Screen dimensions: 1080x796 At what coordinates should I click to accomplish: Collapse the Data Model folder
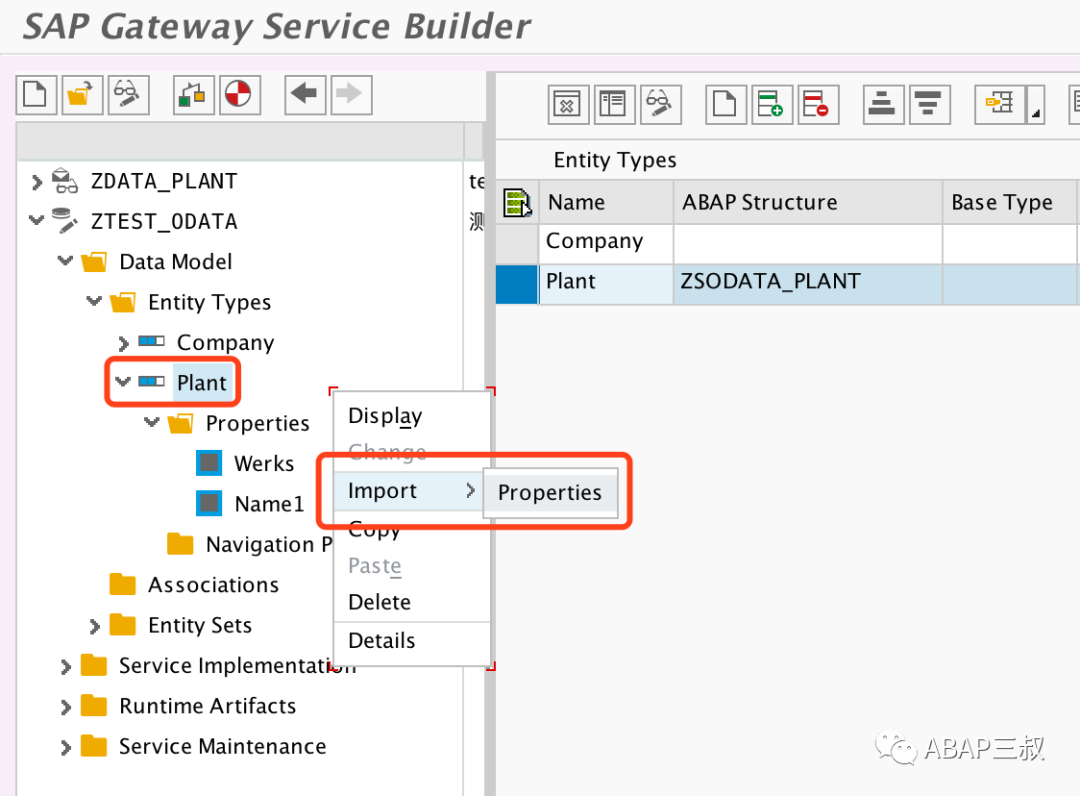pos(65,260)
